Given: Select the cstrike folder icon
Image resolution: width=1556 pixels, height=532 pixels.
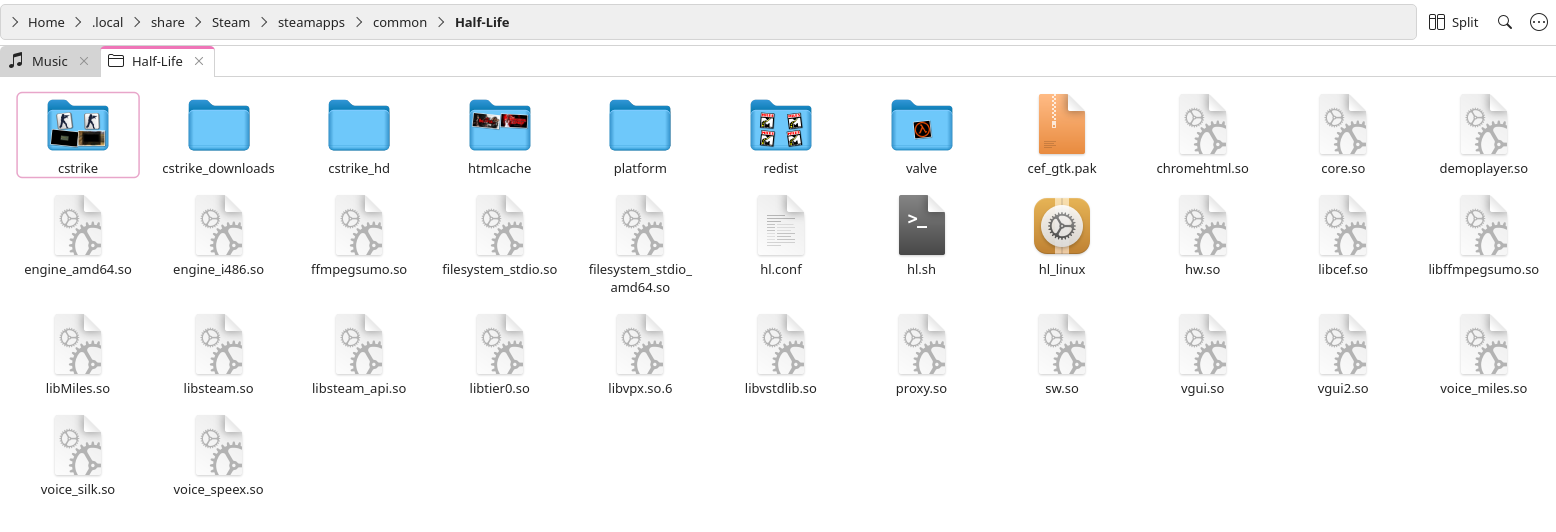Looking at the screenshot, I should click(78, 125).
